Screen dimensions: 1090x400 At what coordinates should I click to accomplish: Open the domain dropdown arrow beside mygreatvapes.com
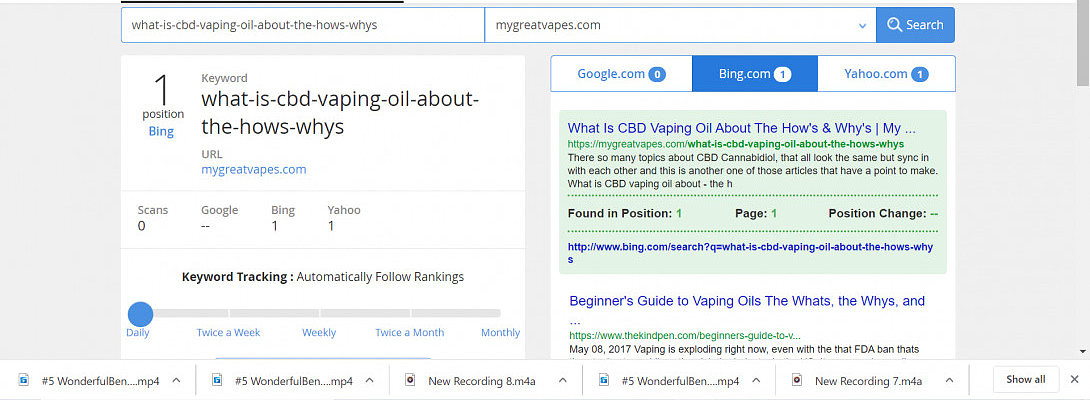click(863, 26)
